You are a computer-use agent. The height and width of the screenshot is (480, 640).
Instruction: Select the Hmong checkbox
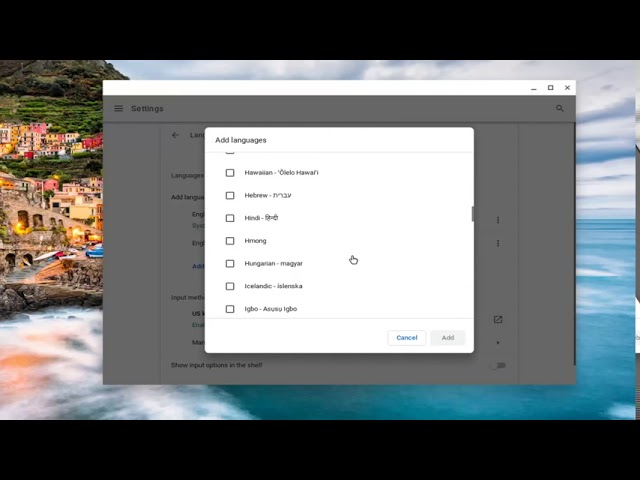click(230, 241)
